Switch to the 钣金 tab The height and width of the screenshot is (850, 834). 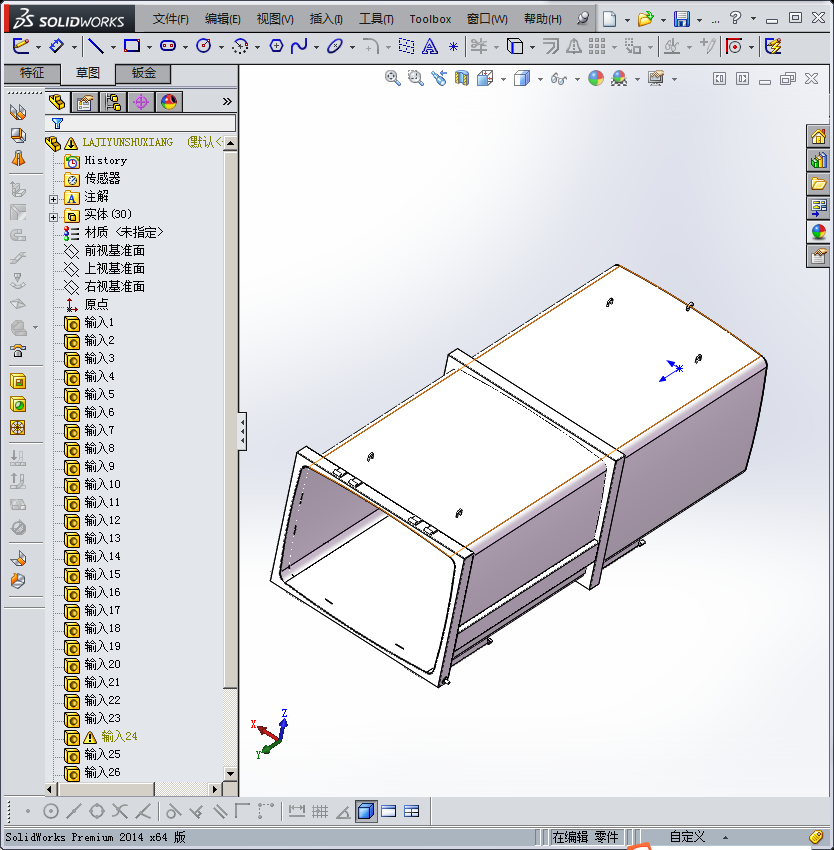[144, 73]
